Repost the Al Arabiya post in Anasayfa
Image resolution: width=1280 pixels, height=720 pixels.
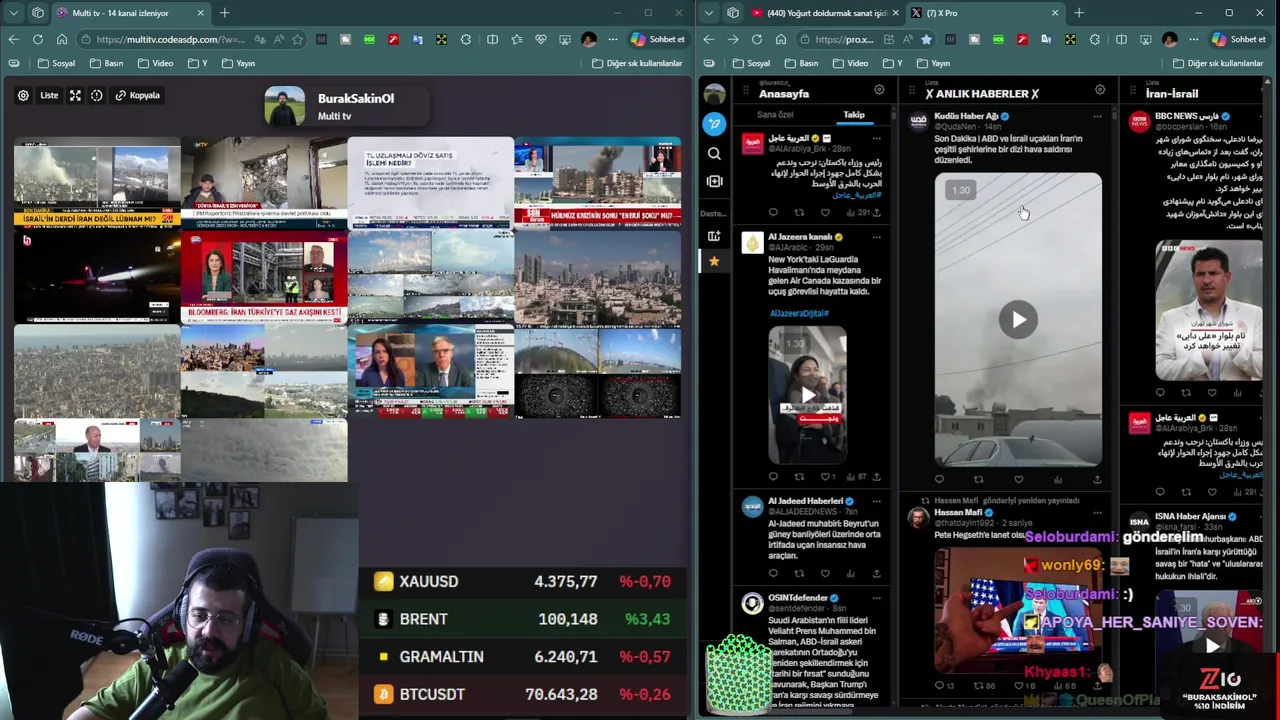799,212
